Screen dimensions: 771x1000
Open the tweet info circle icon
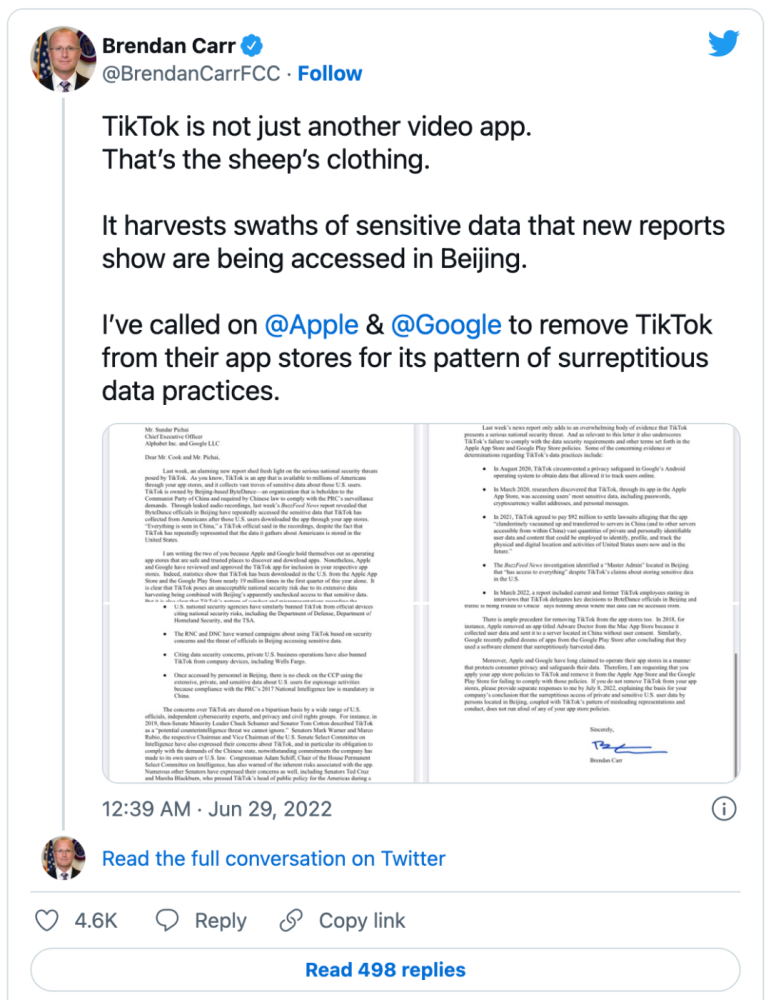coord(723,809)
